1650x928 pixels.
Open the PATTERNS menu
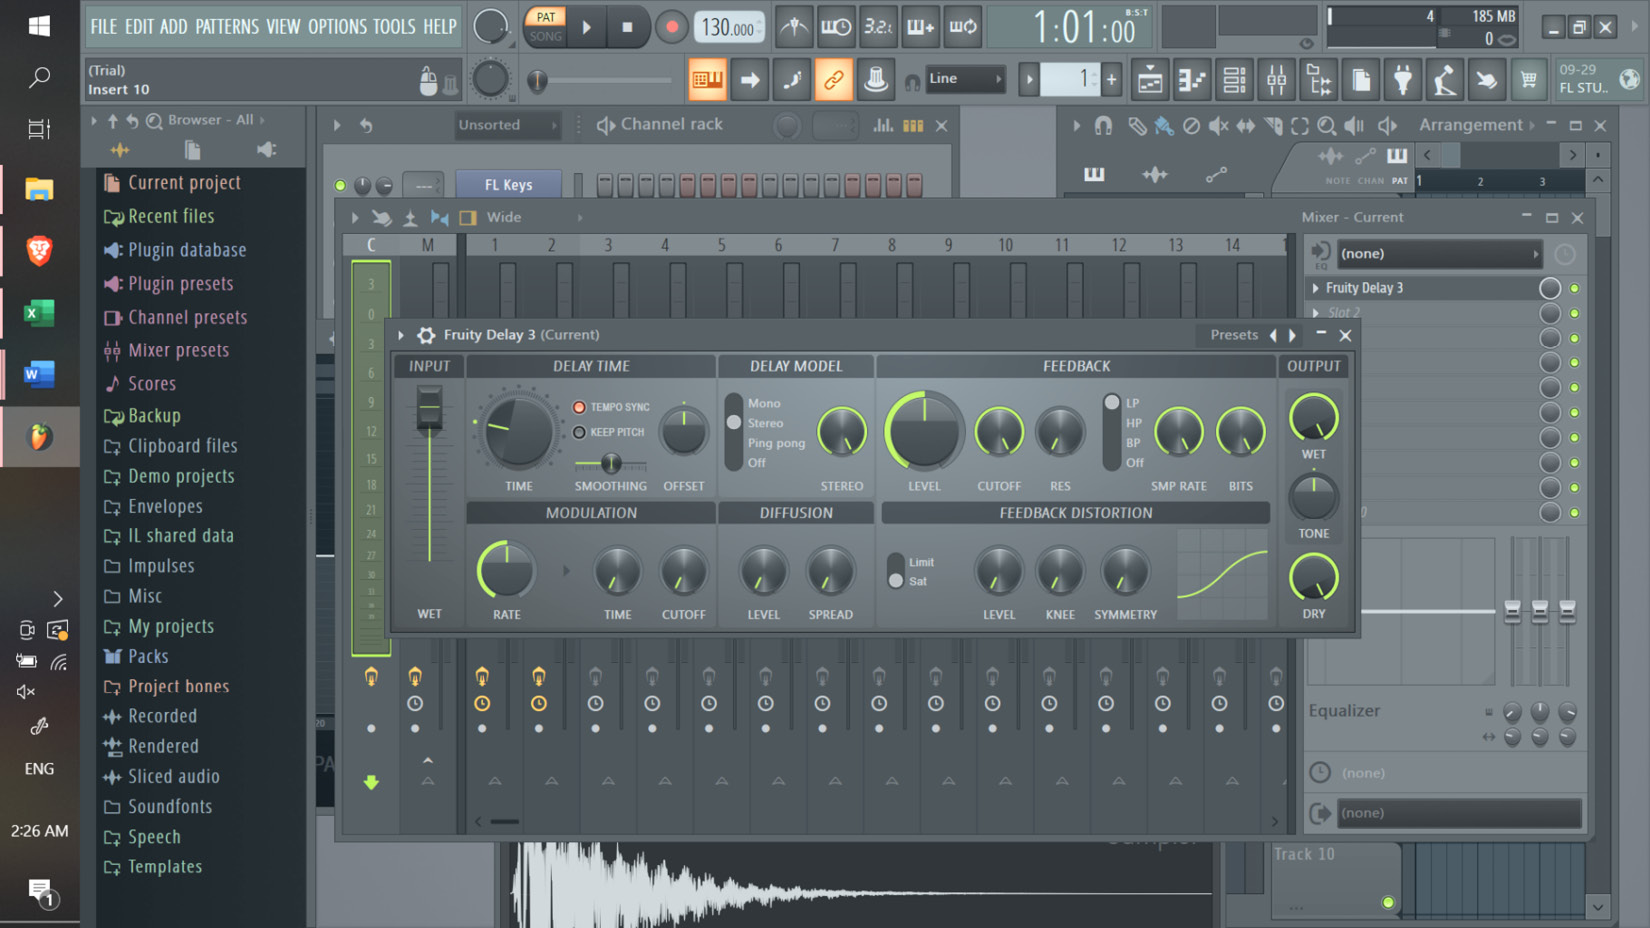pos(227,27)
